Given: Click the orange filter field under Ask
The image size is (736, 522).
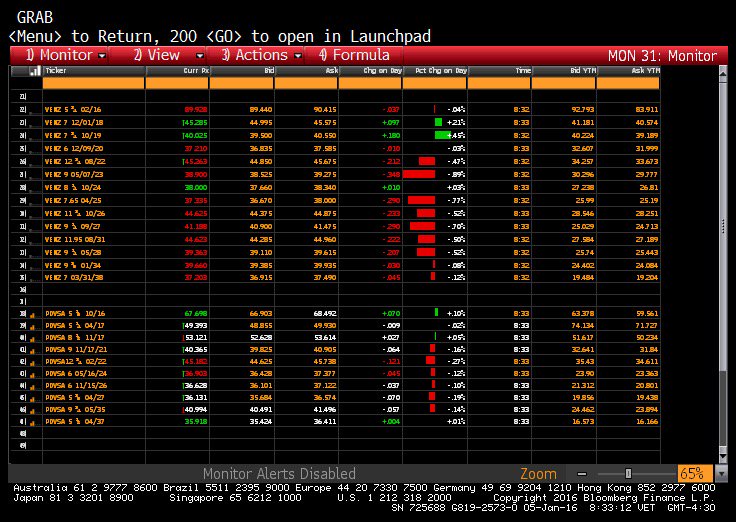Looking at the screenshot, I should (x=306, y=83).
